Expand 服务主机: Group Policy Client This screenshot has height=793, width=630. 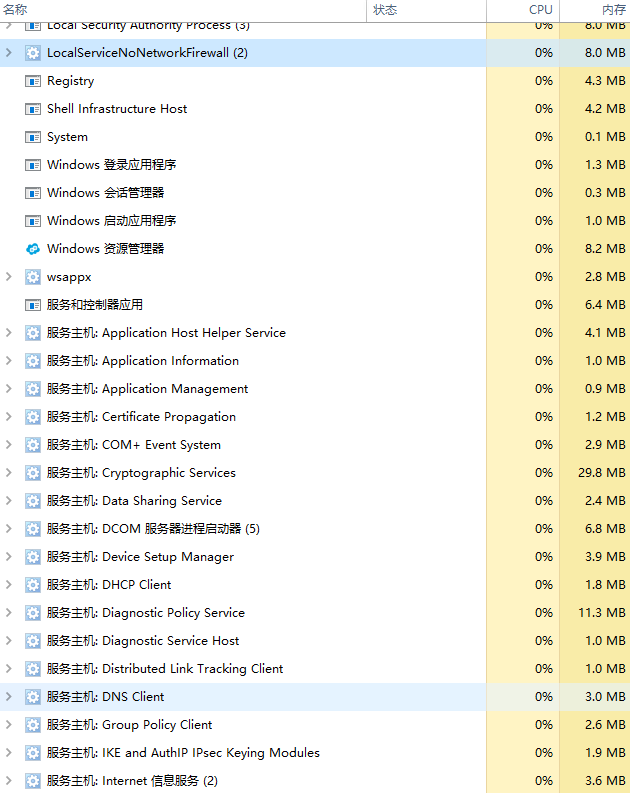click(x=9, y=725)
